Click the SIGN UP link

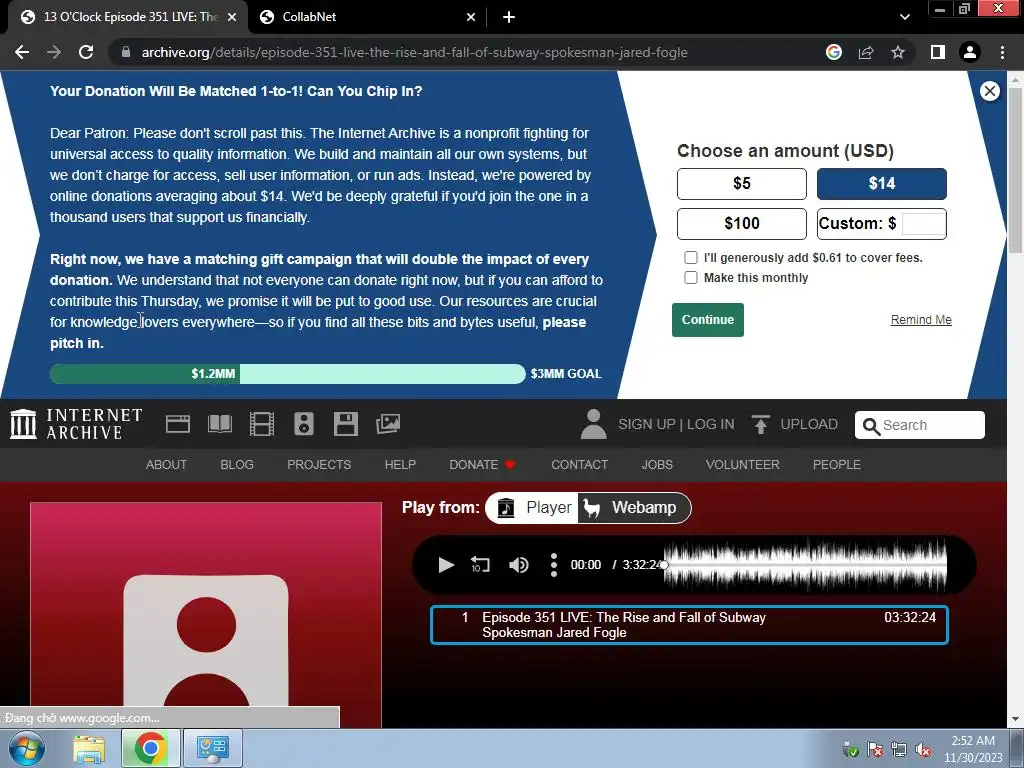pos(647,424)
